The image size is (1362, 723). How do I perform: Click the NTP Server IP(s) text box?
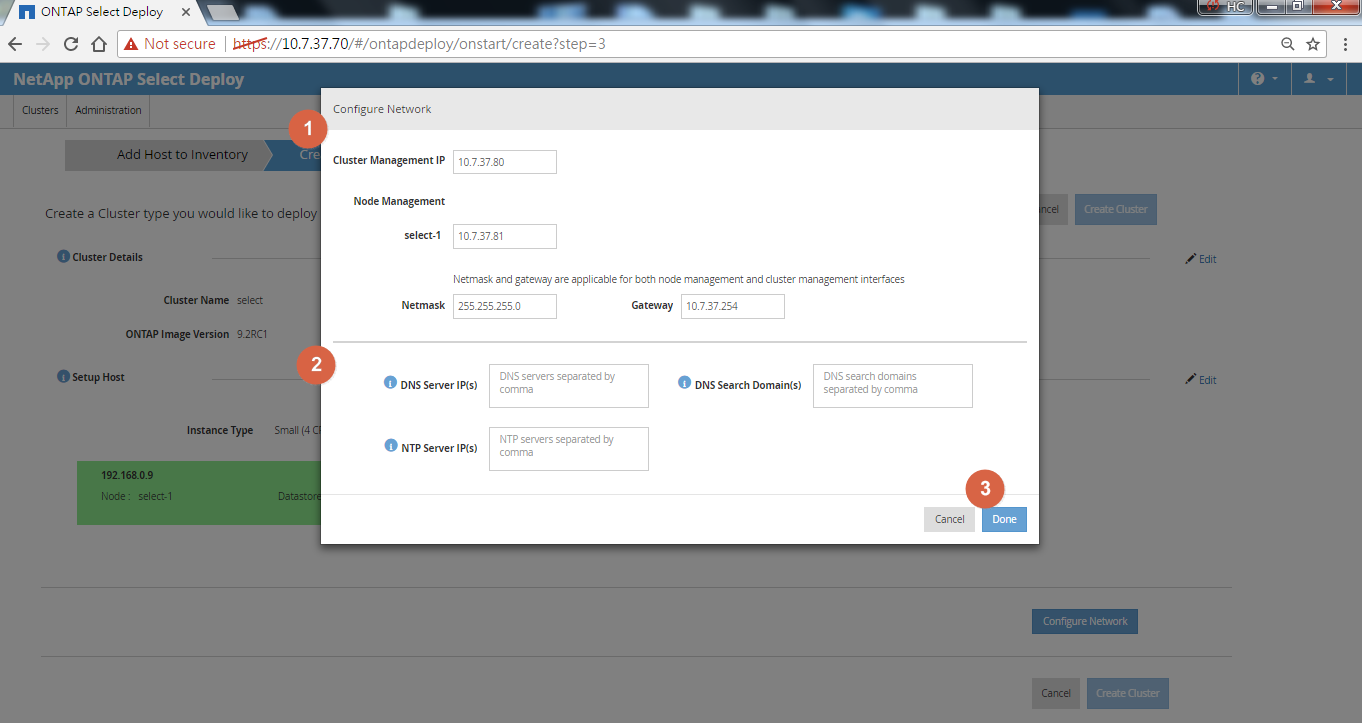[x=569, y=449]
